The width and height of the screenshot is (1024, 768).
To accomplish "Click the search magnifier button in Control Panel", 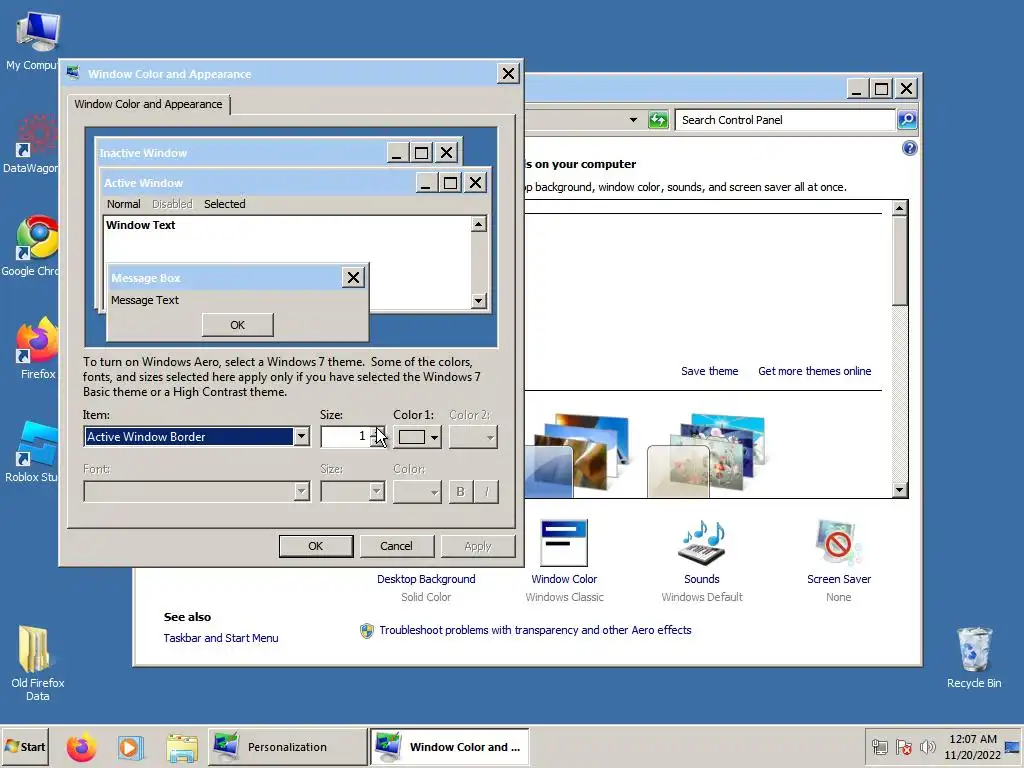I will tap(907, 120).
